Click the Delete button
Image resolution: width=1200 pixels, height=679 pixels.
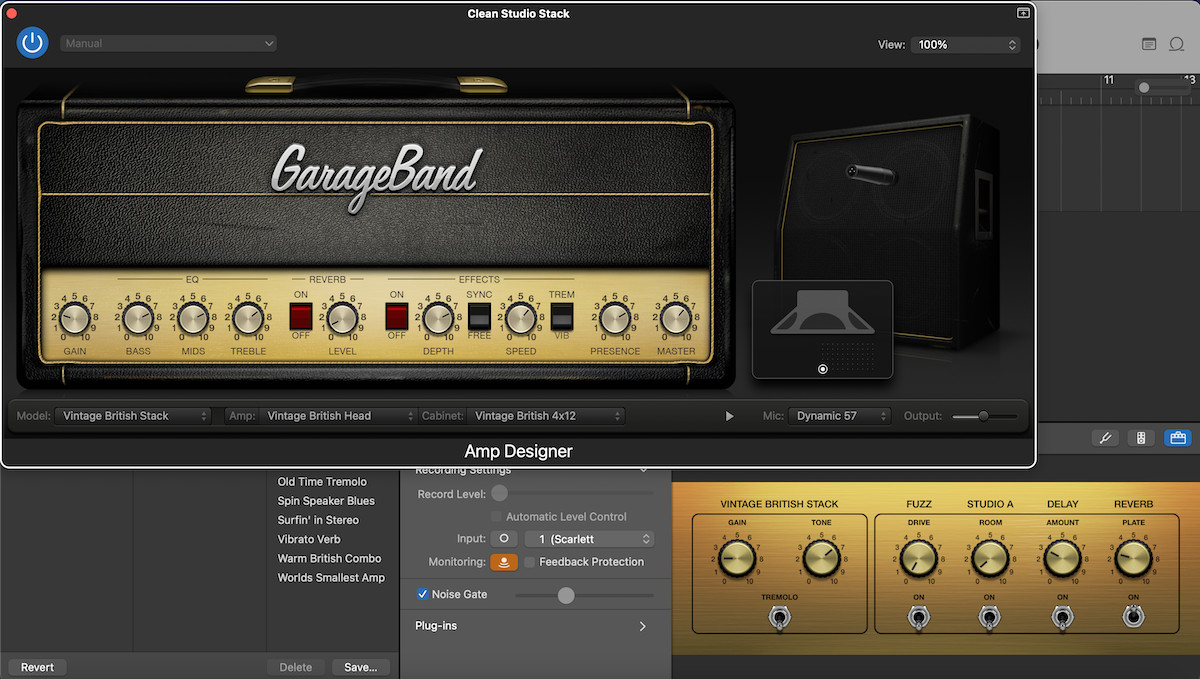(295, 667)
